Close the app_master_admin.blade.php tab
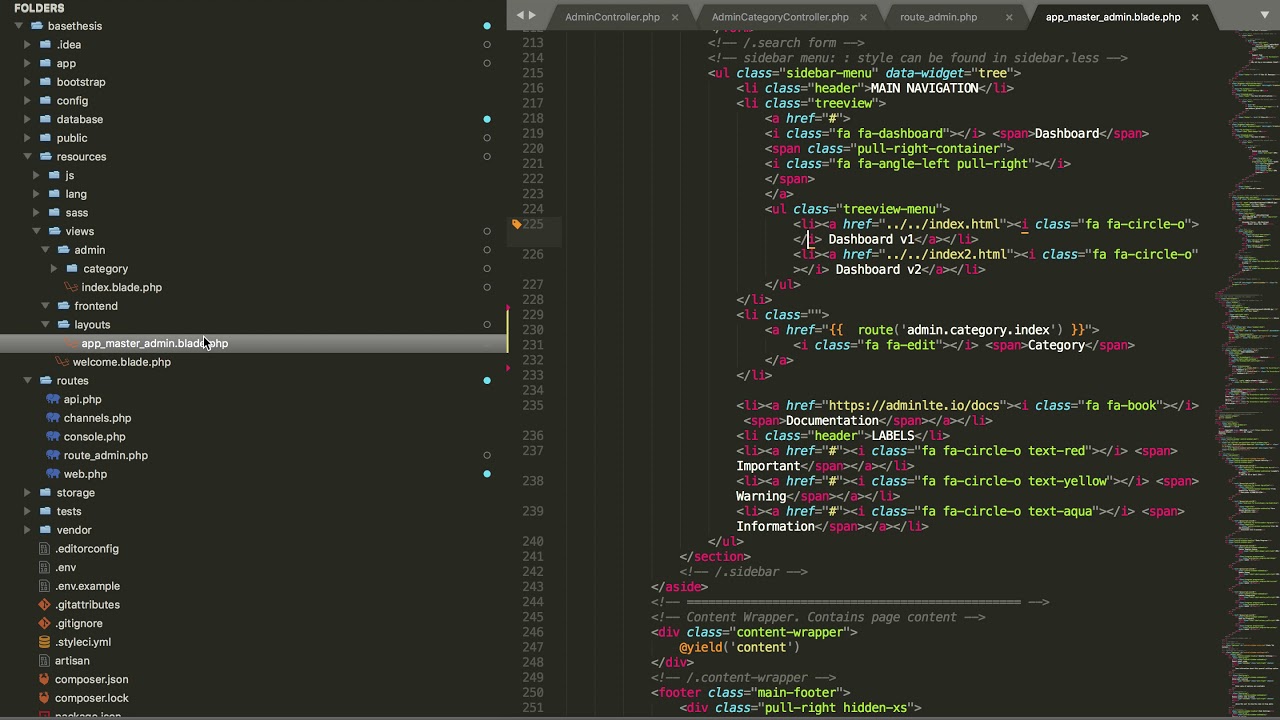The width and height of the screenshot is (1280, 720). click(x=1194, y=17)
